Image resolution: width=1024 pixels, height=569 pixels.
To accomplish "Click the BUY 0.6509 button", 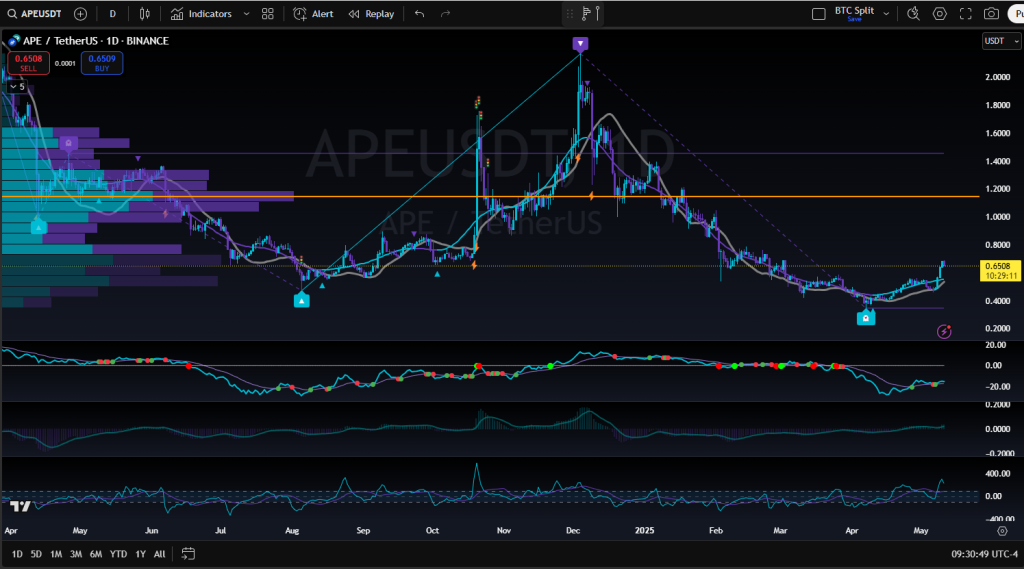I will 102,63.
